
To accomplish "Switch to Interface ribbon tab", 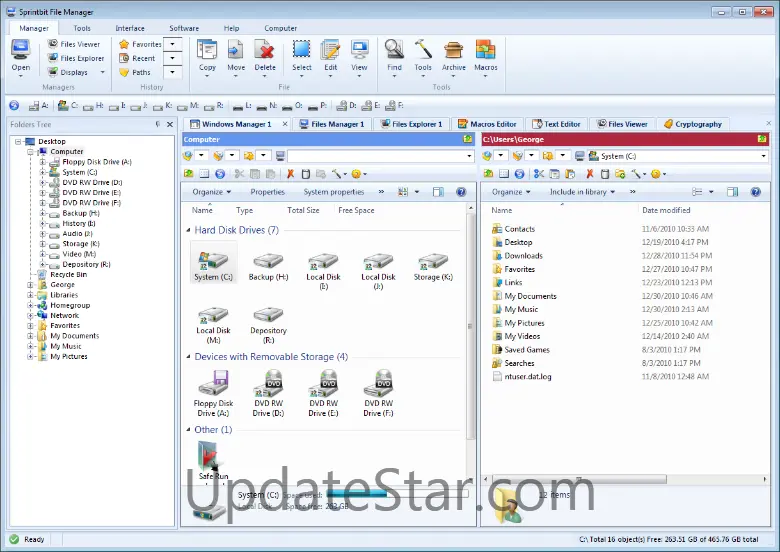I will pos(130,28).
